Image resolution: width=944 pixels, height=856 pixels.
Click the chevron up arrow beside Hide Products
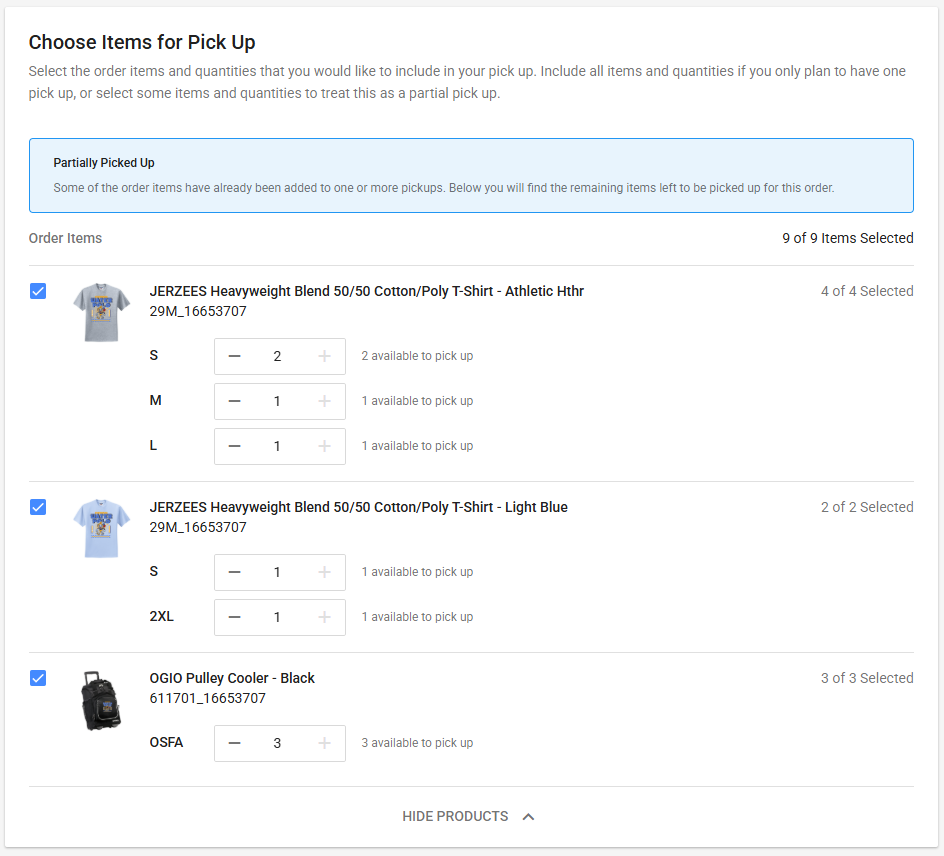click(x=529, y=816)
